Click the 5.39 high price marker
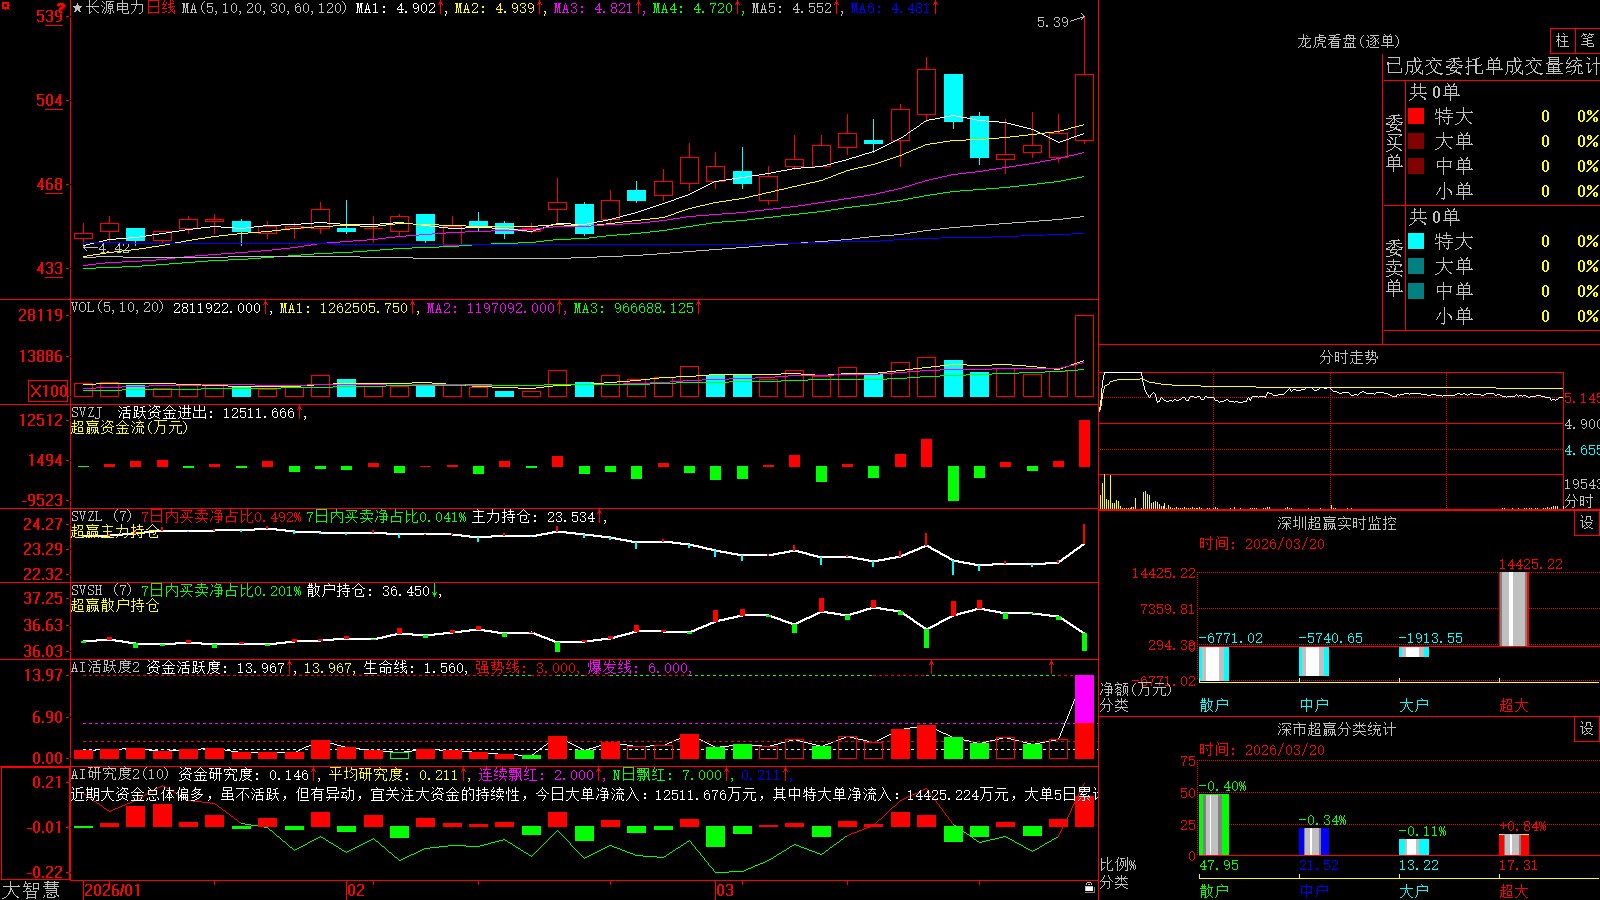Screen dimensions: 1600x900 [x=1053, y=22]
